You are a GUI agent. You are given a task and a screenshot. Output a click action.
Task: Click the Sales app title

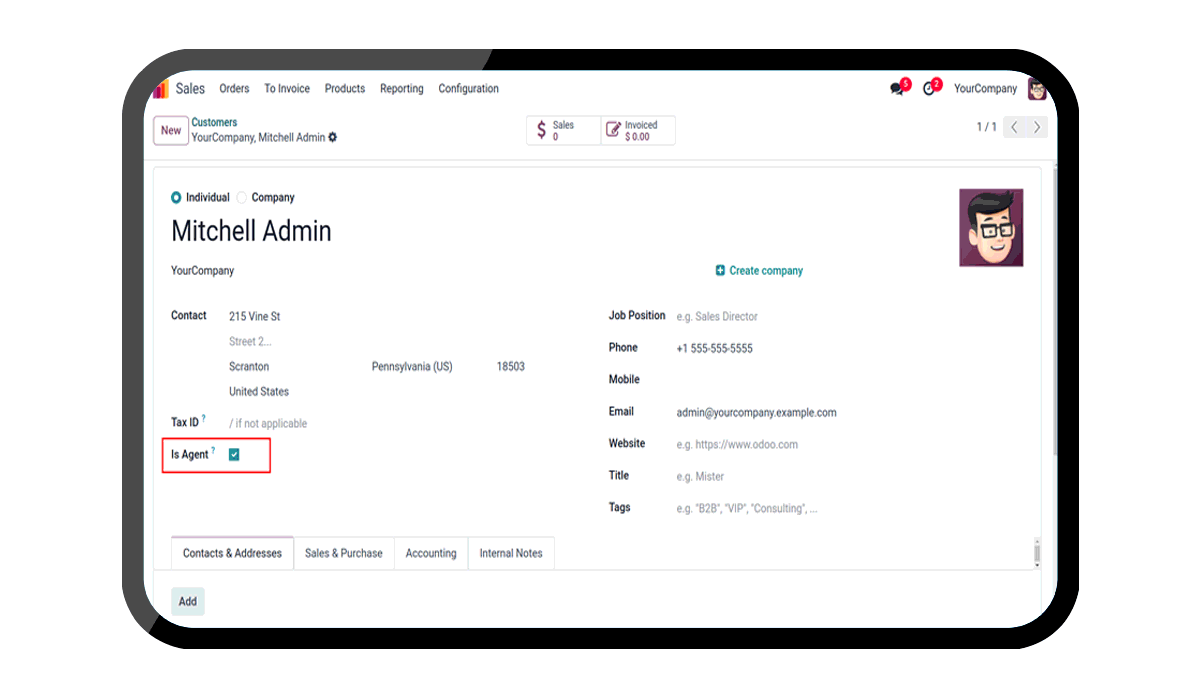pos(190,89)
